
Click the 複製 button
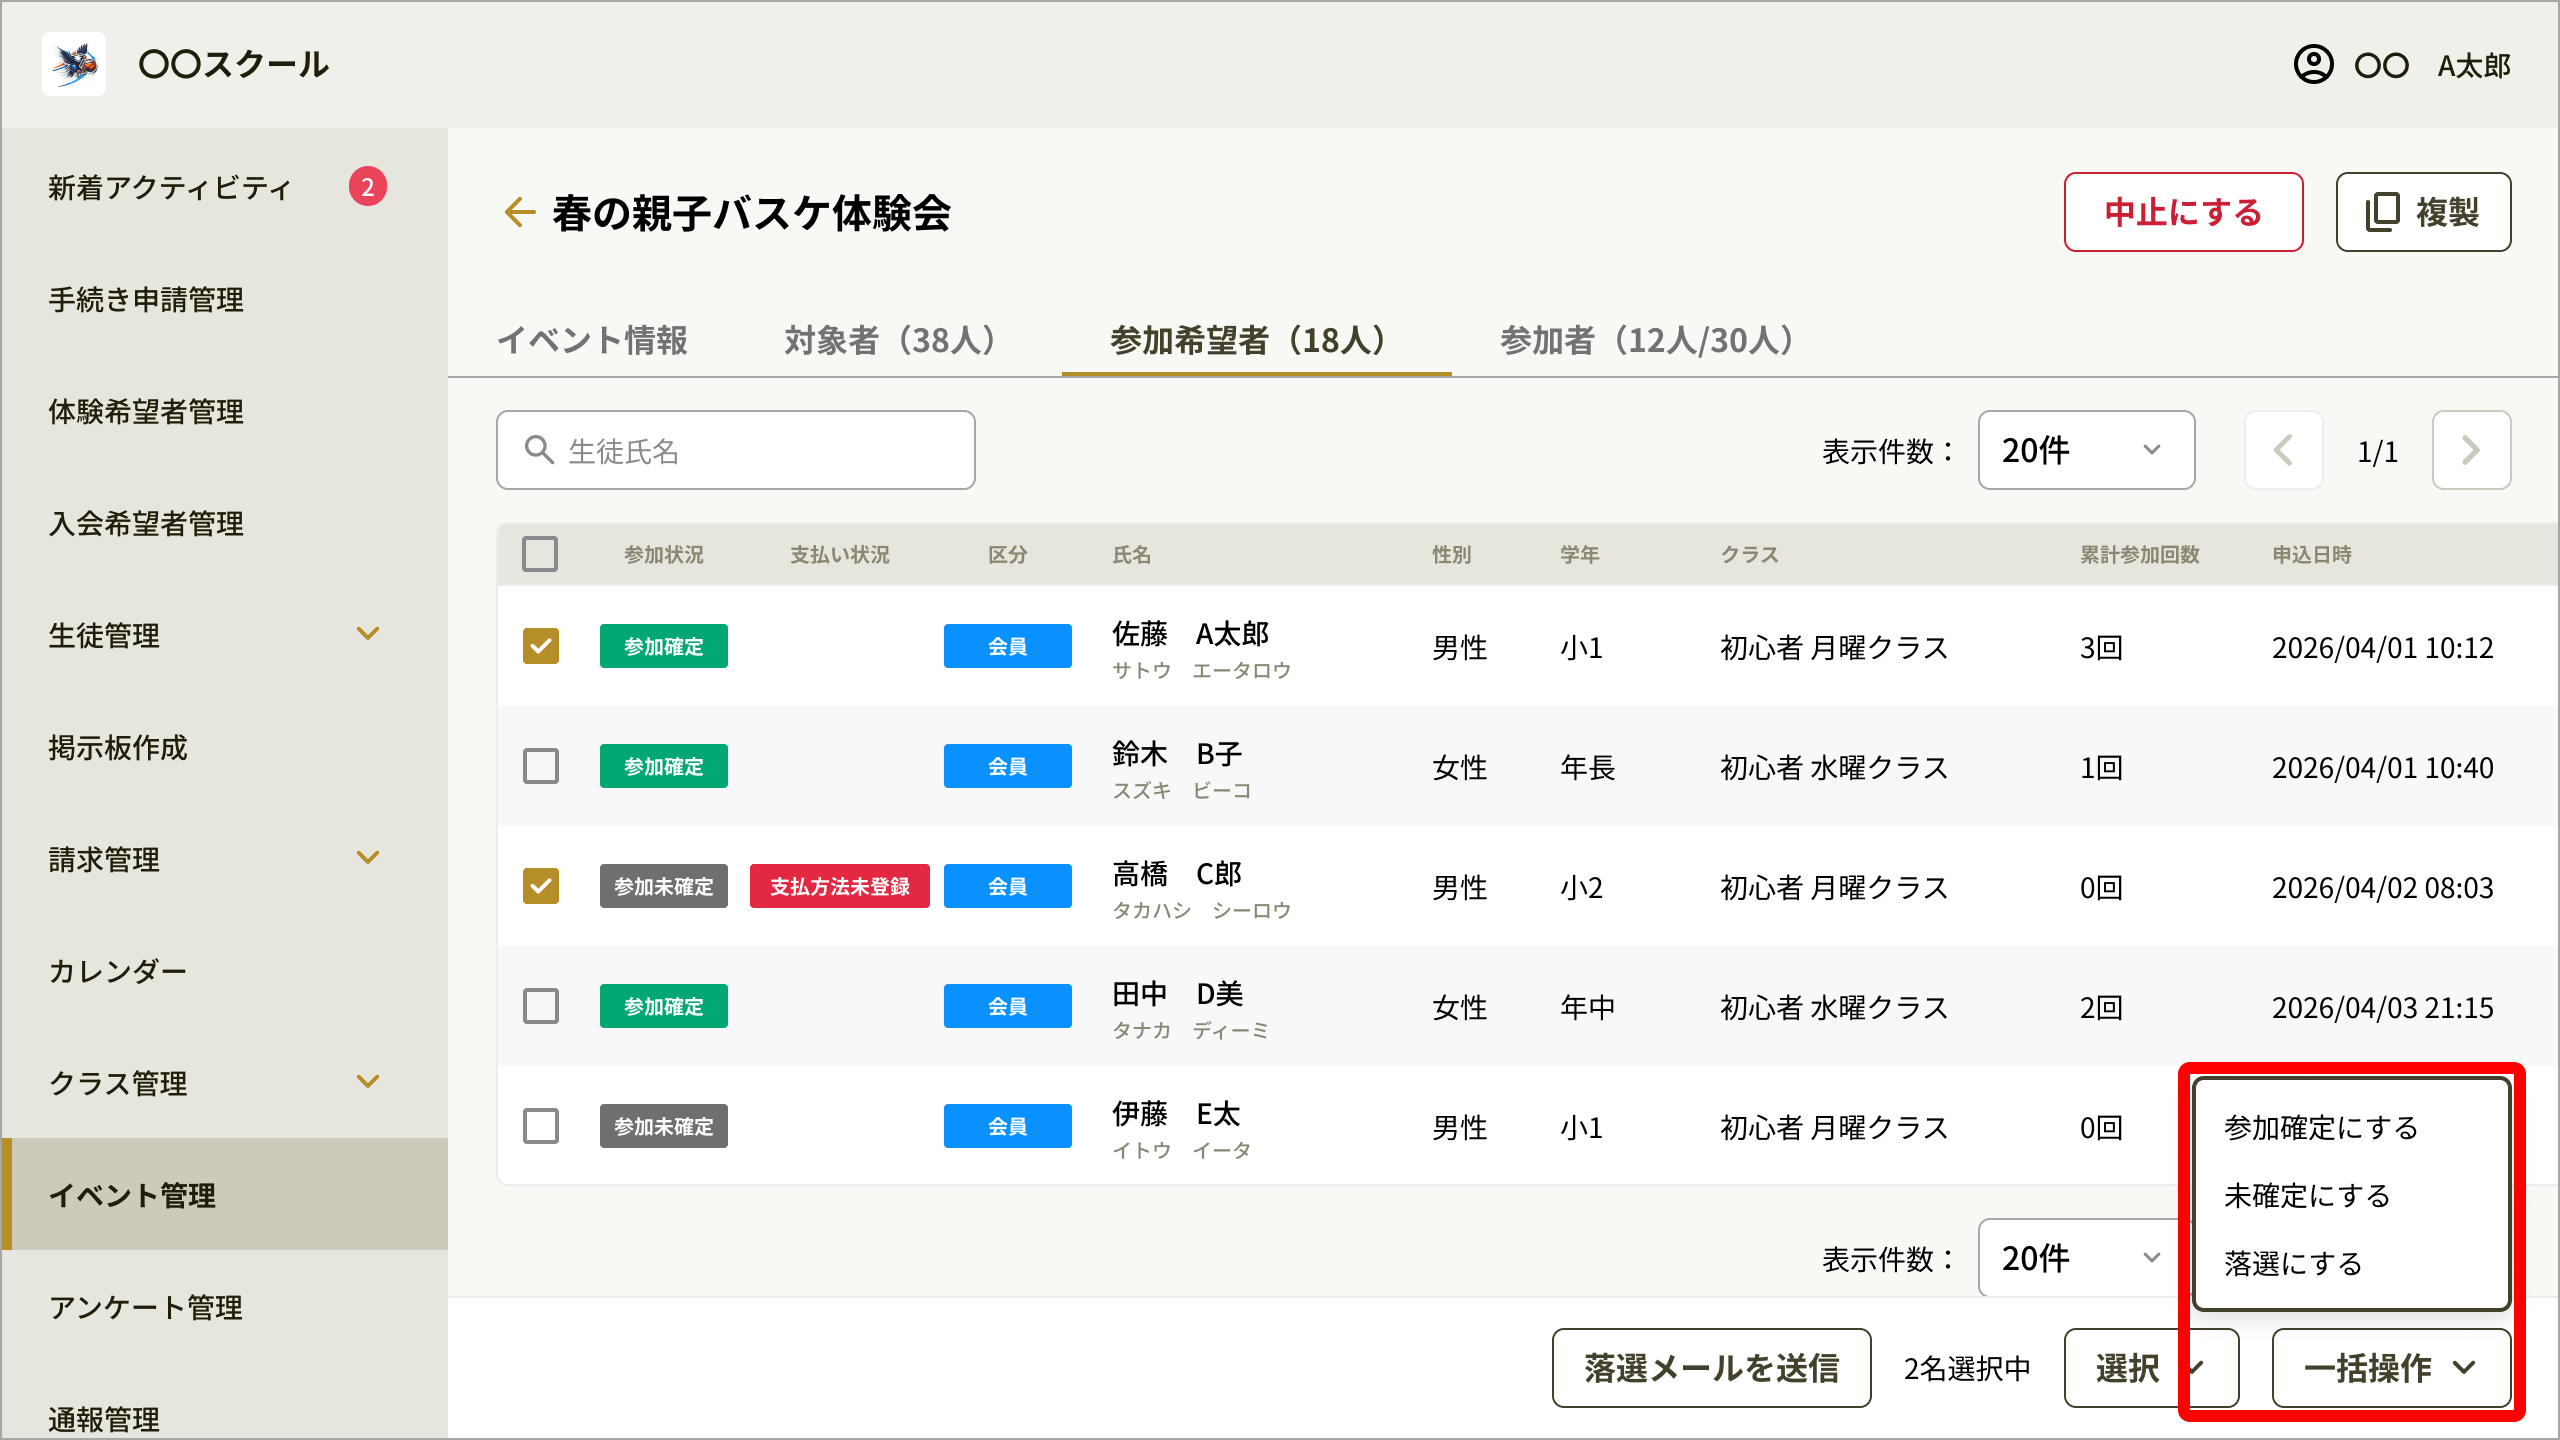[x=2423, y=212]
